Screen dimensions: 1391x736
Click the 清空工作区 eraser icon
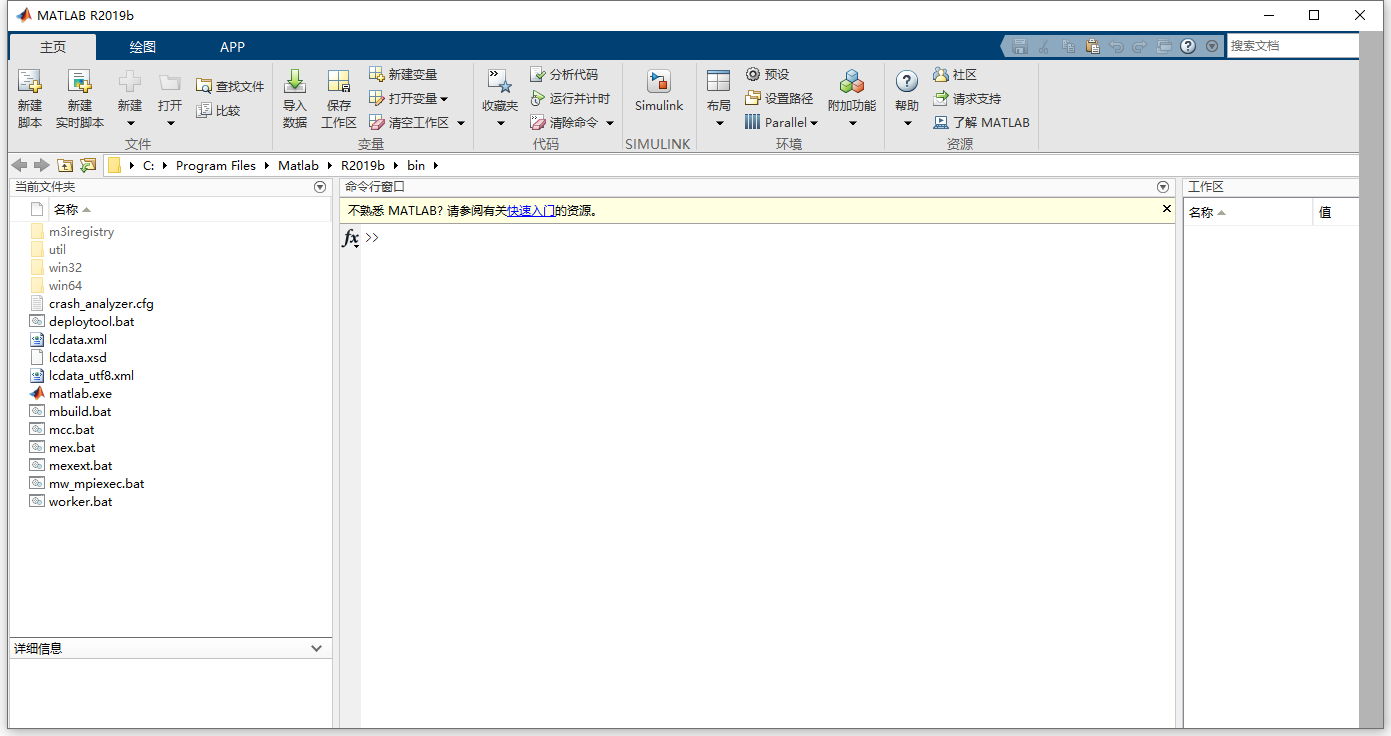(377, 123)
